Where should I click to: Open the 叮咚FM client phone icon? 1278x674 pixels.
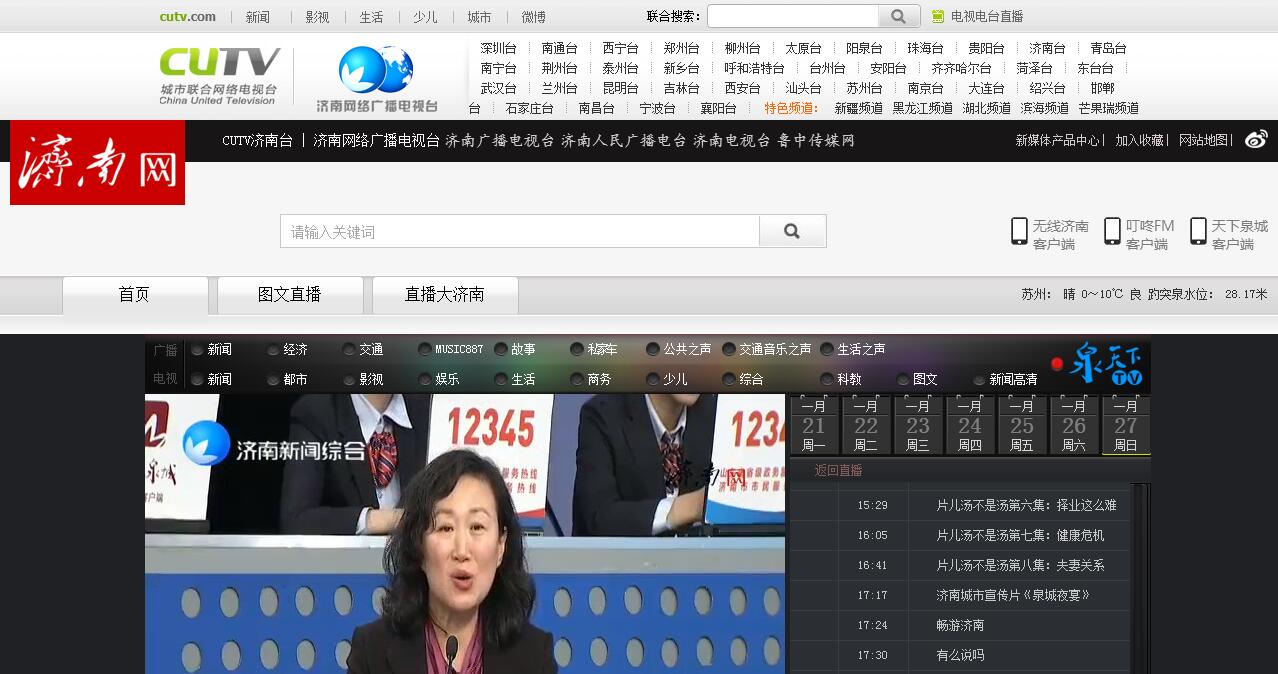pos(1112,232)
